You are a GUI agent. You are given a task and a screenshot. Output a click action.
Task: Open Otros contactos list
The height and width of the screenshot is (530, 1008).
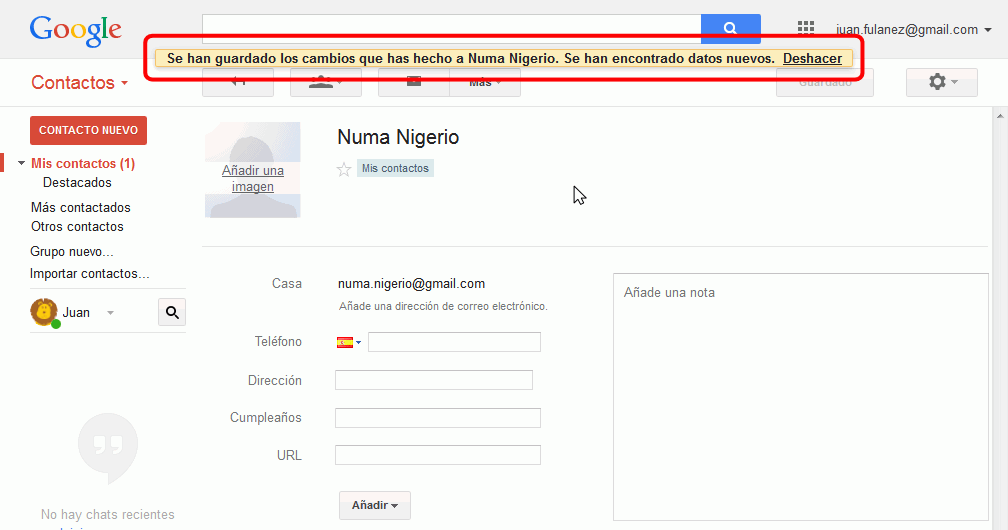tap(77, 226)
